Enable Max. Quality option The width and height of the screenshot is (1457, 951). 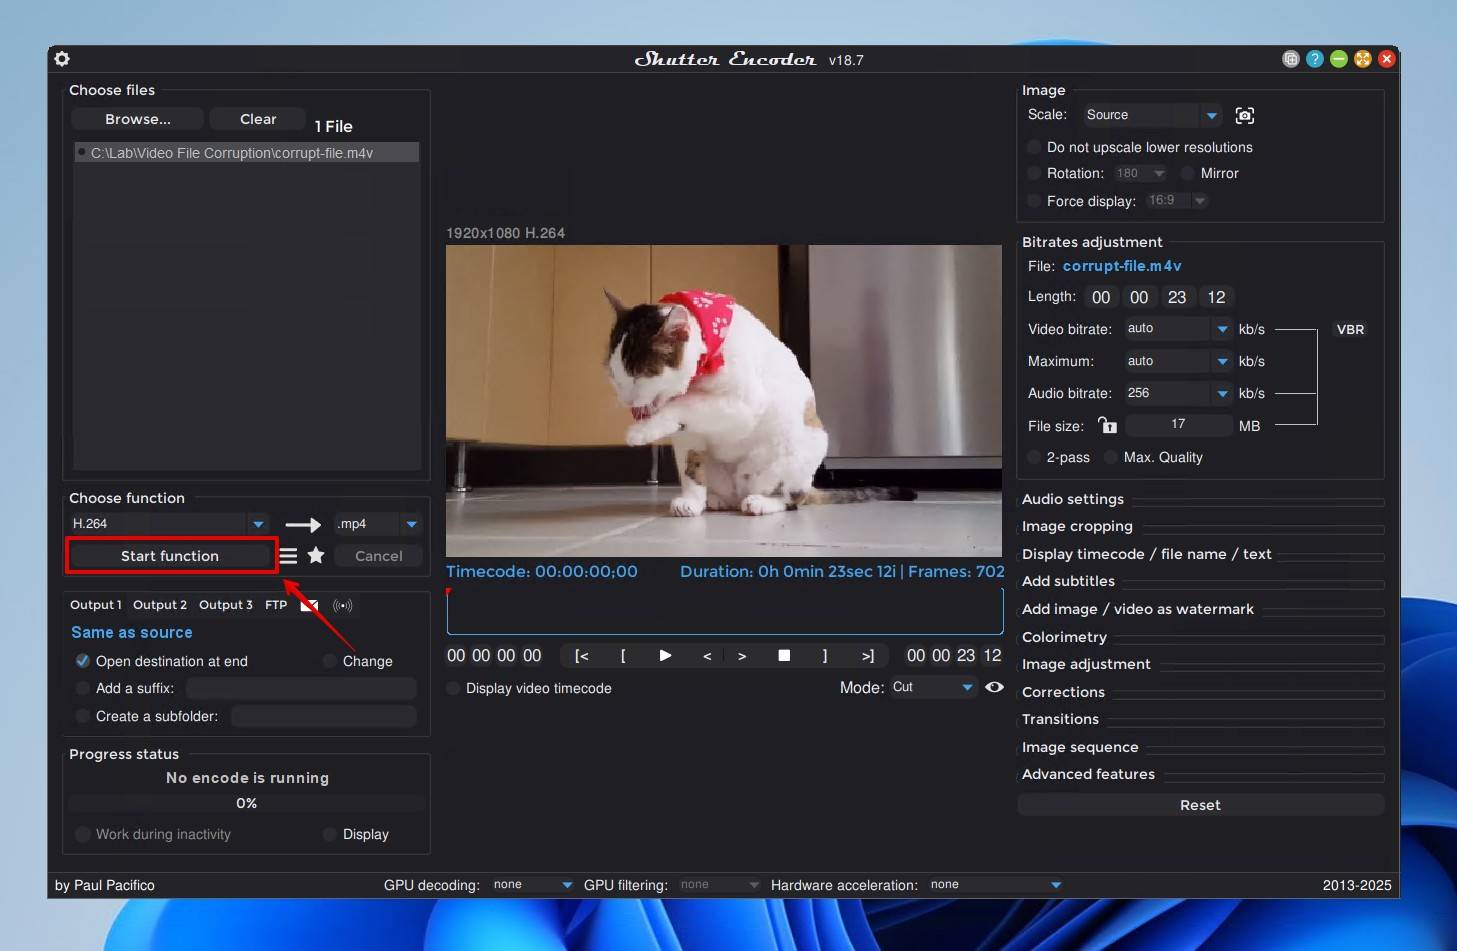(1111, 457)
